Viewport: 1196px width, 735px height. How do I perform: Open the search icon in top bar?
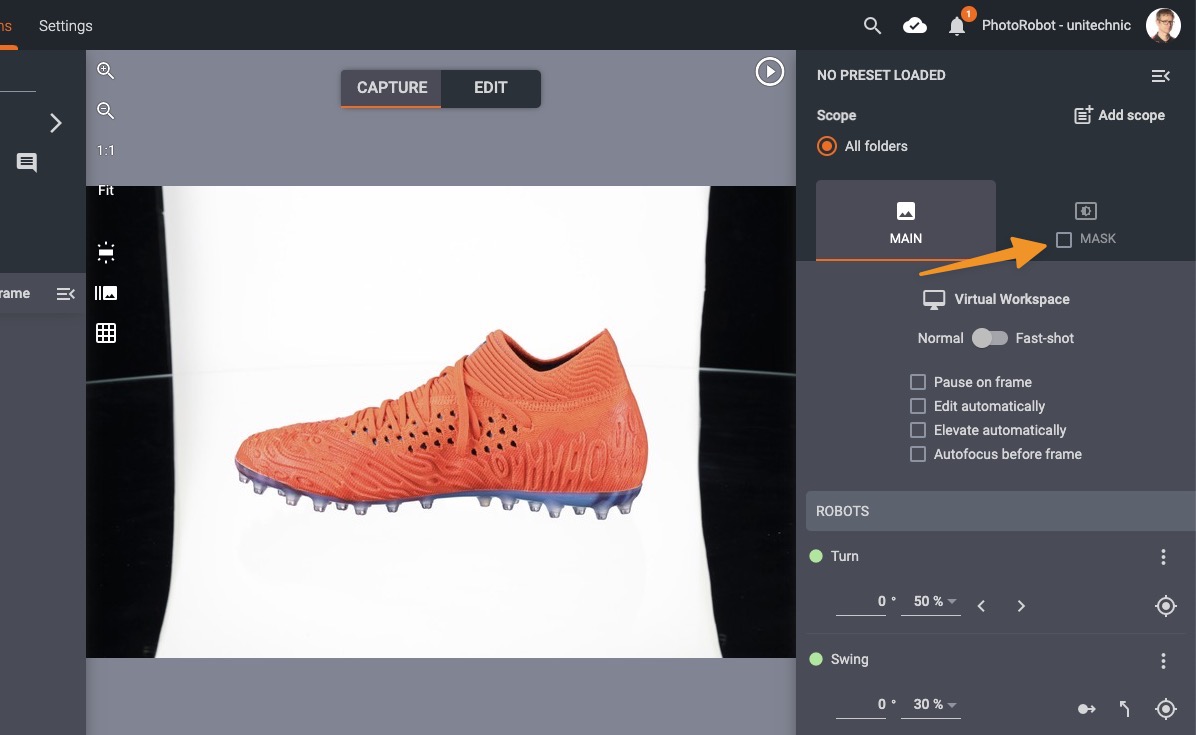coord(872,26)
